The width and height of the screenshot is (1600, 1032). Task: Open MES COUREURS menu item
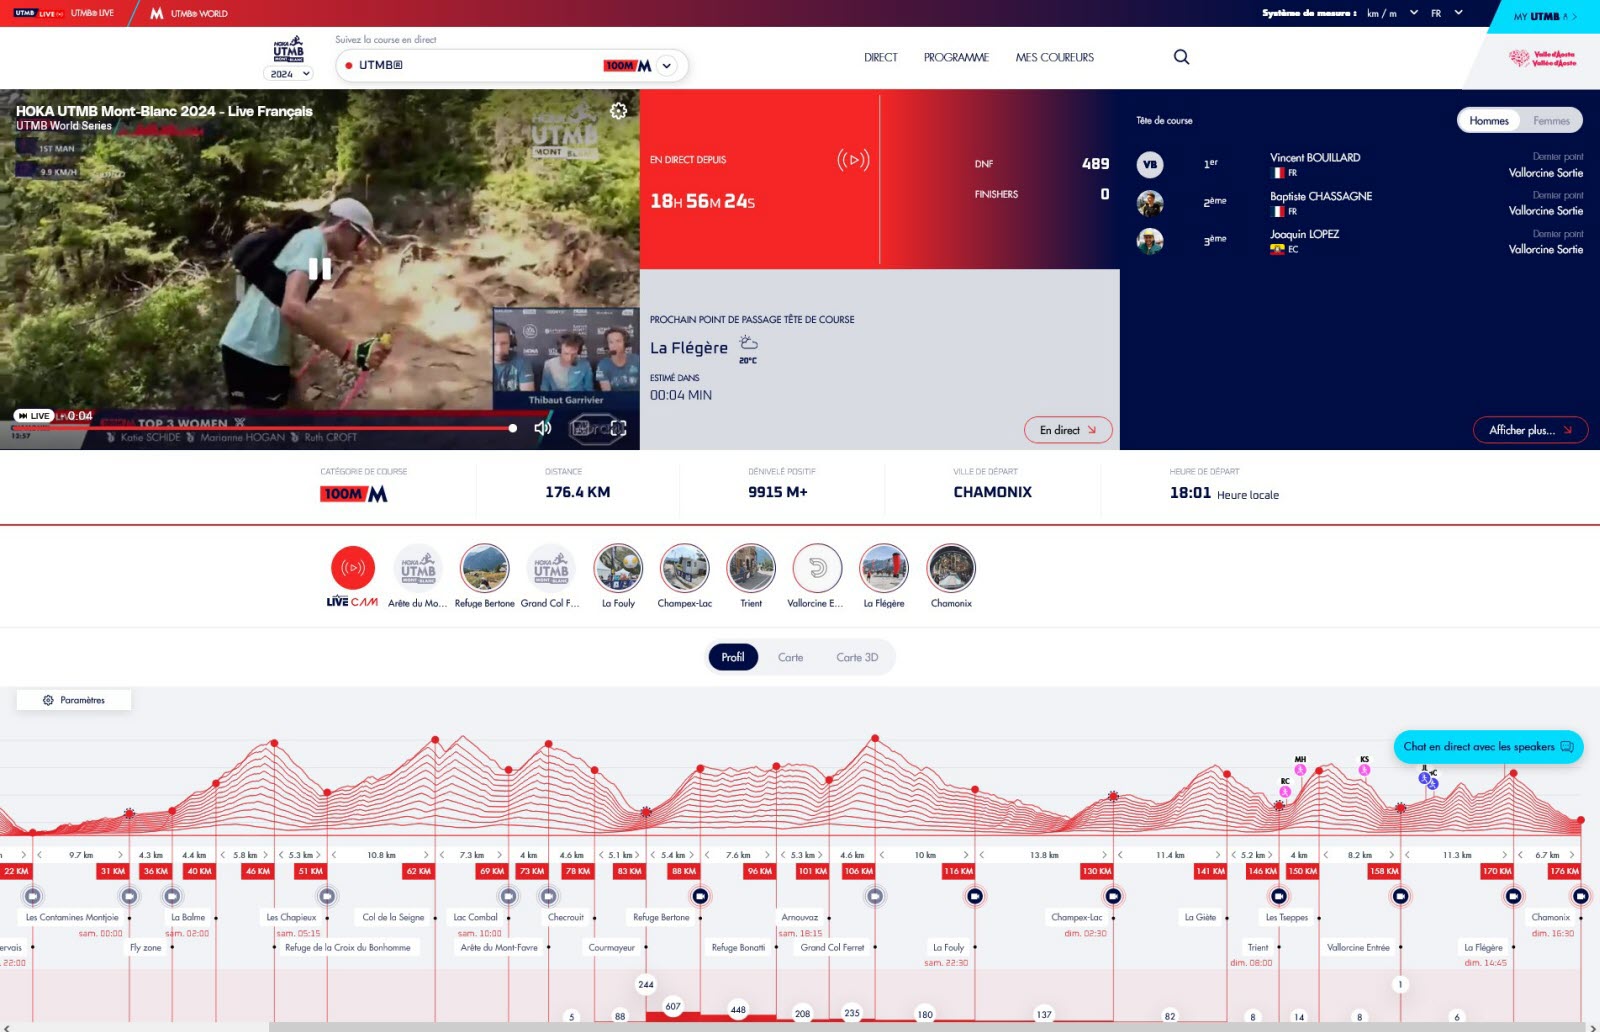(x=1055, y=58)
